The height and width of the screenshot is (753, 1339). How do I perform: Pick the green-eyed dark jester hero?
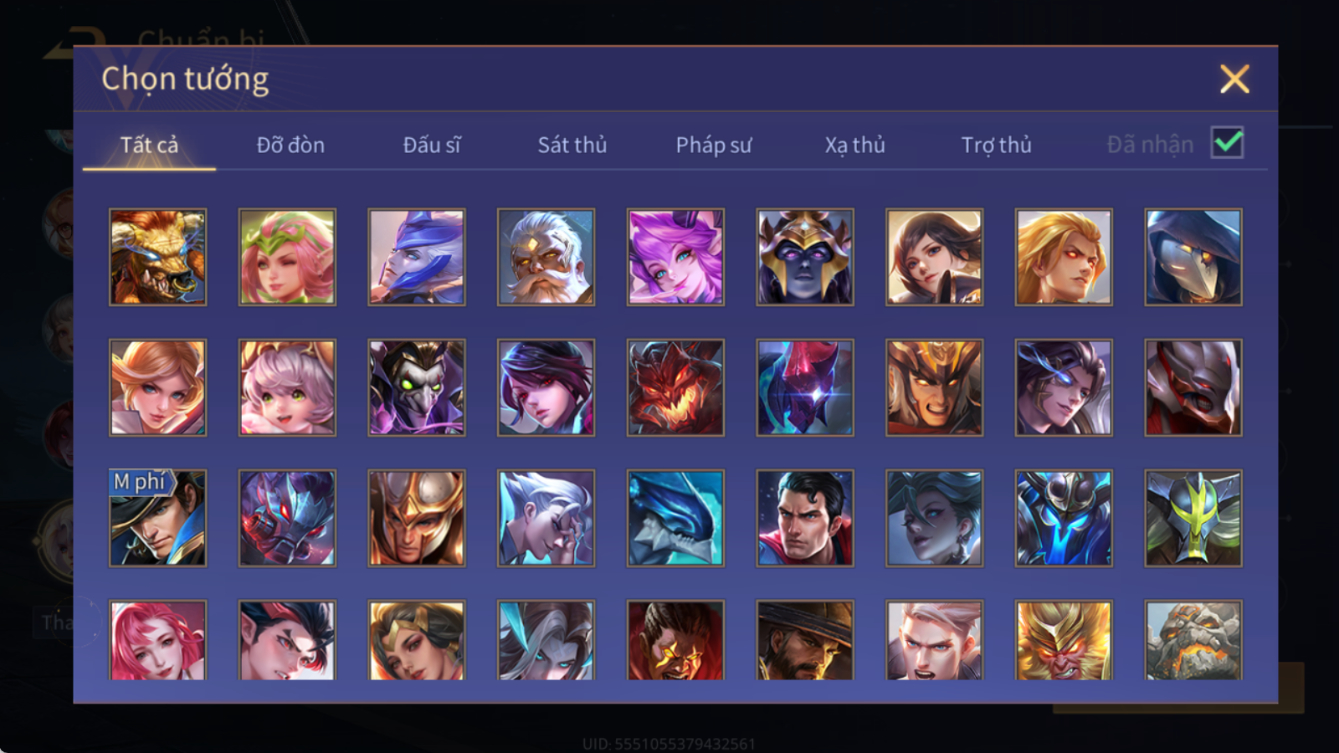point(417,387)
